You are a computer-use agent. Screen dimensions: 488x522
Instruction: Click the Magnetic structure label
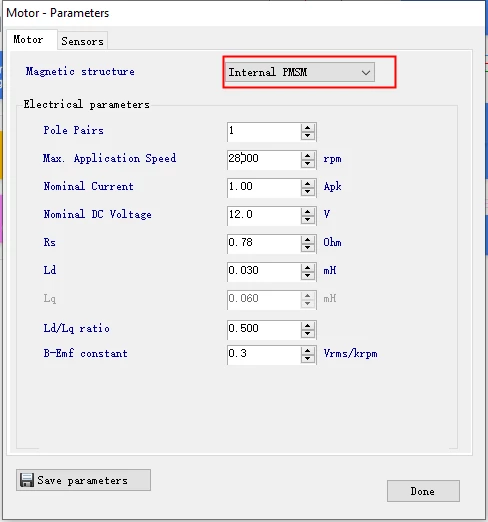point(80,71)
